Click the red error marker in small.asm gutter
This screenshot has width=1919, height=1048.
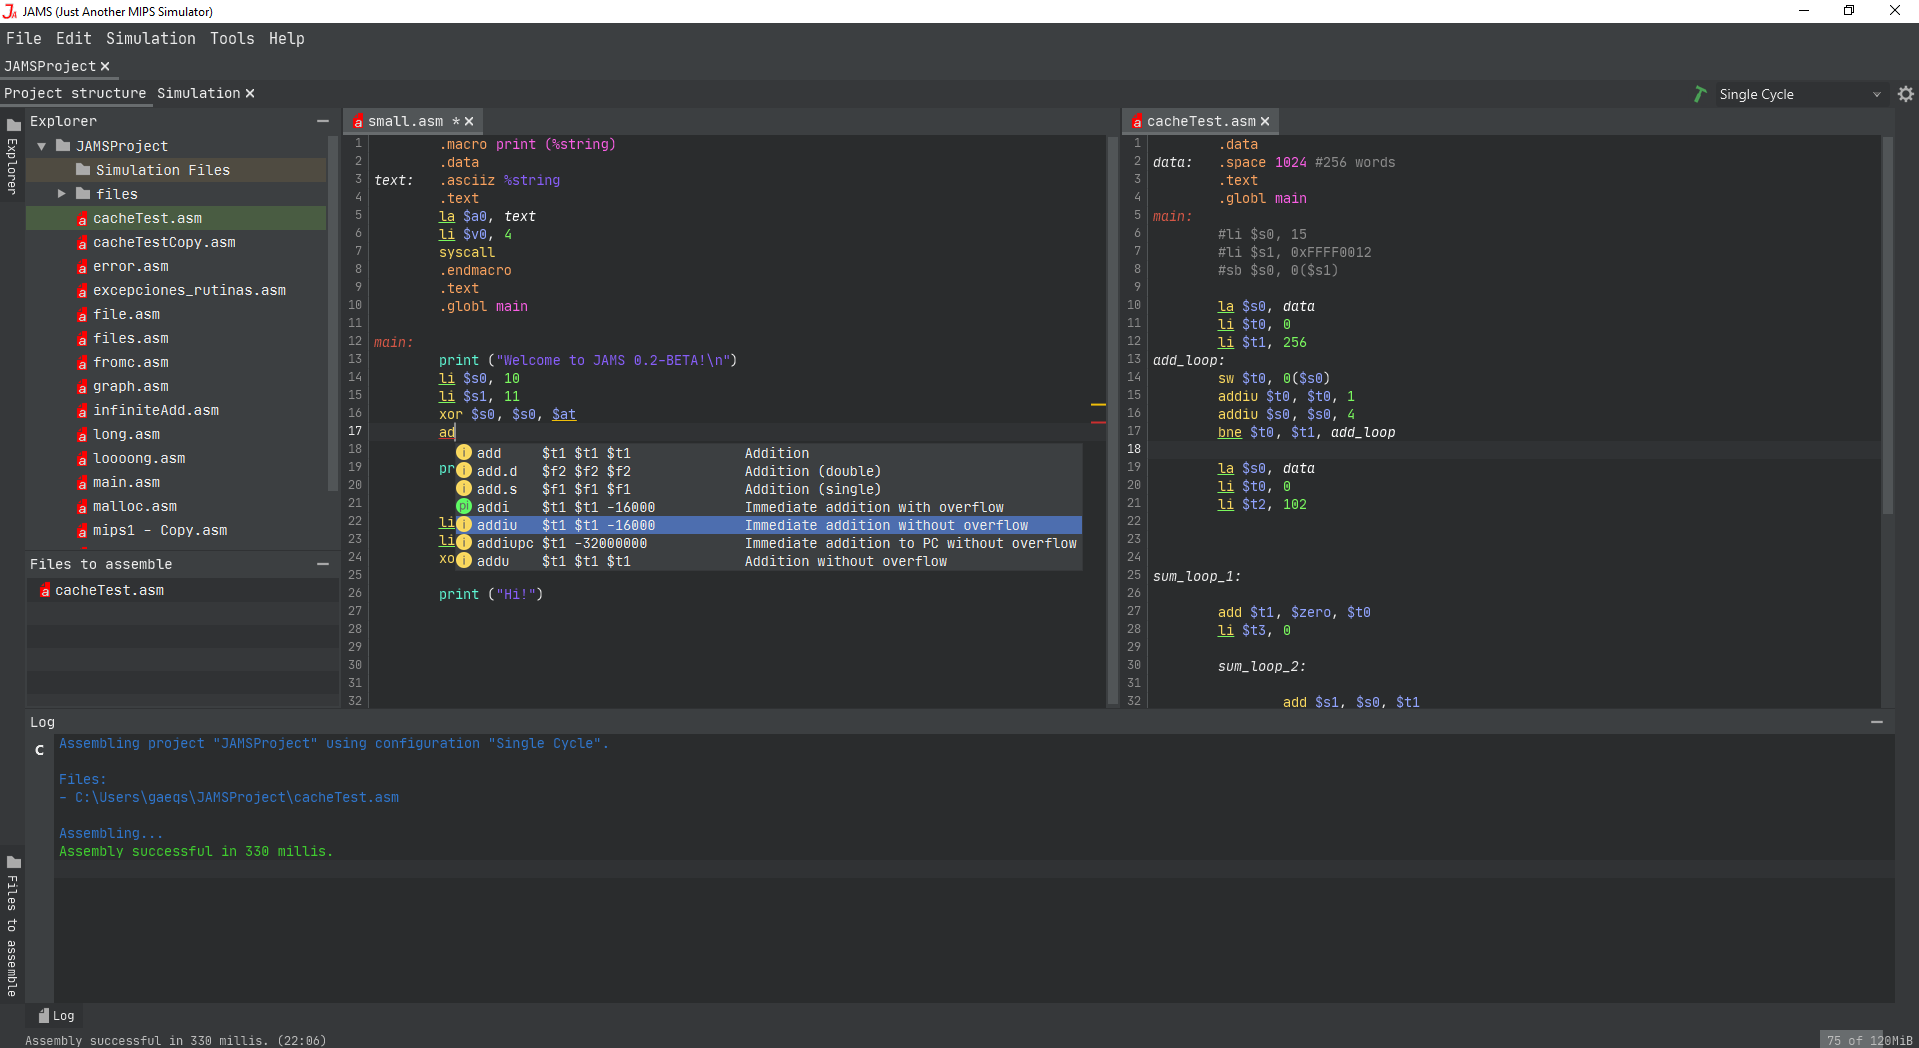click(x=1098, y=423)
